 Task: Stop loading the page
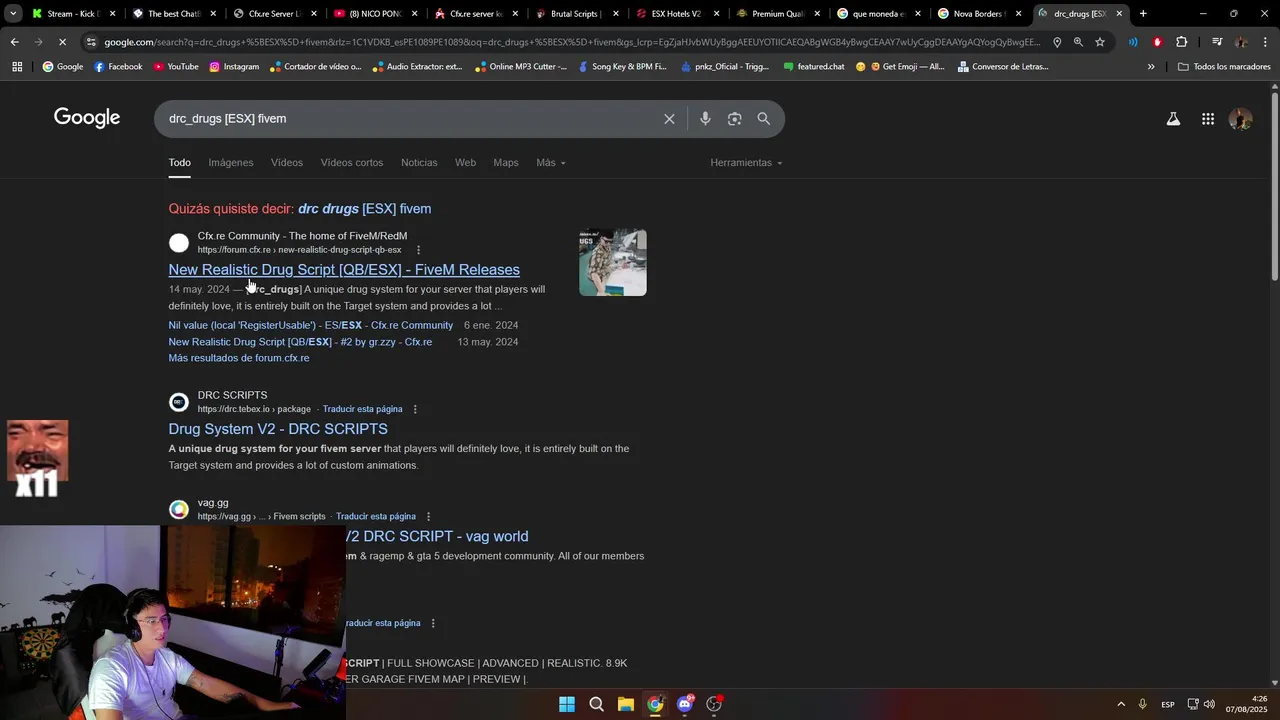[62, 42]
